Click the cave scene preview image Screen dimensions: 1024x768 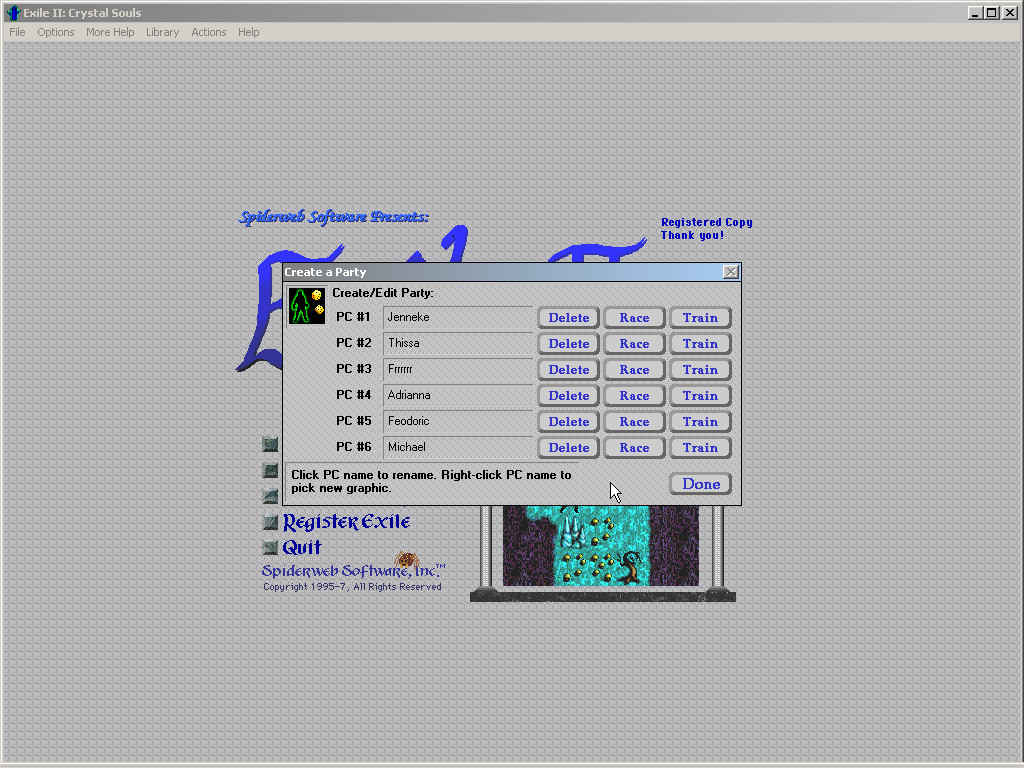tap(600, 545)
